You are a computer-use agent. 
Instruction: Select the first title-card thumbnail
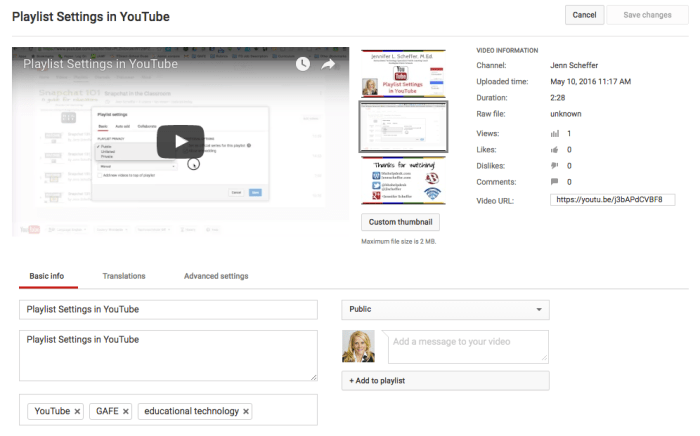click(x=400, y=73)
